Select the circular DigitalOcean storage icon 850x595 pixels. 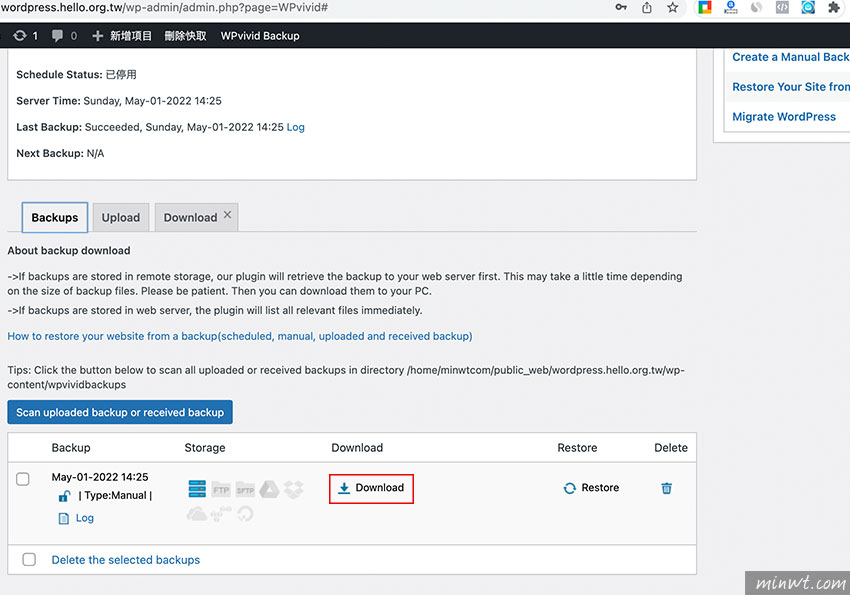click(245, 513)
